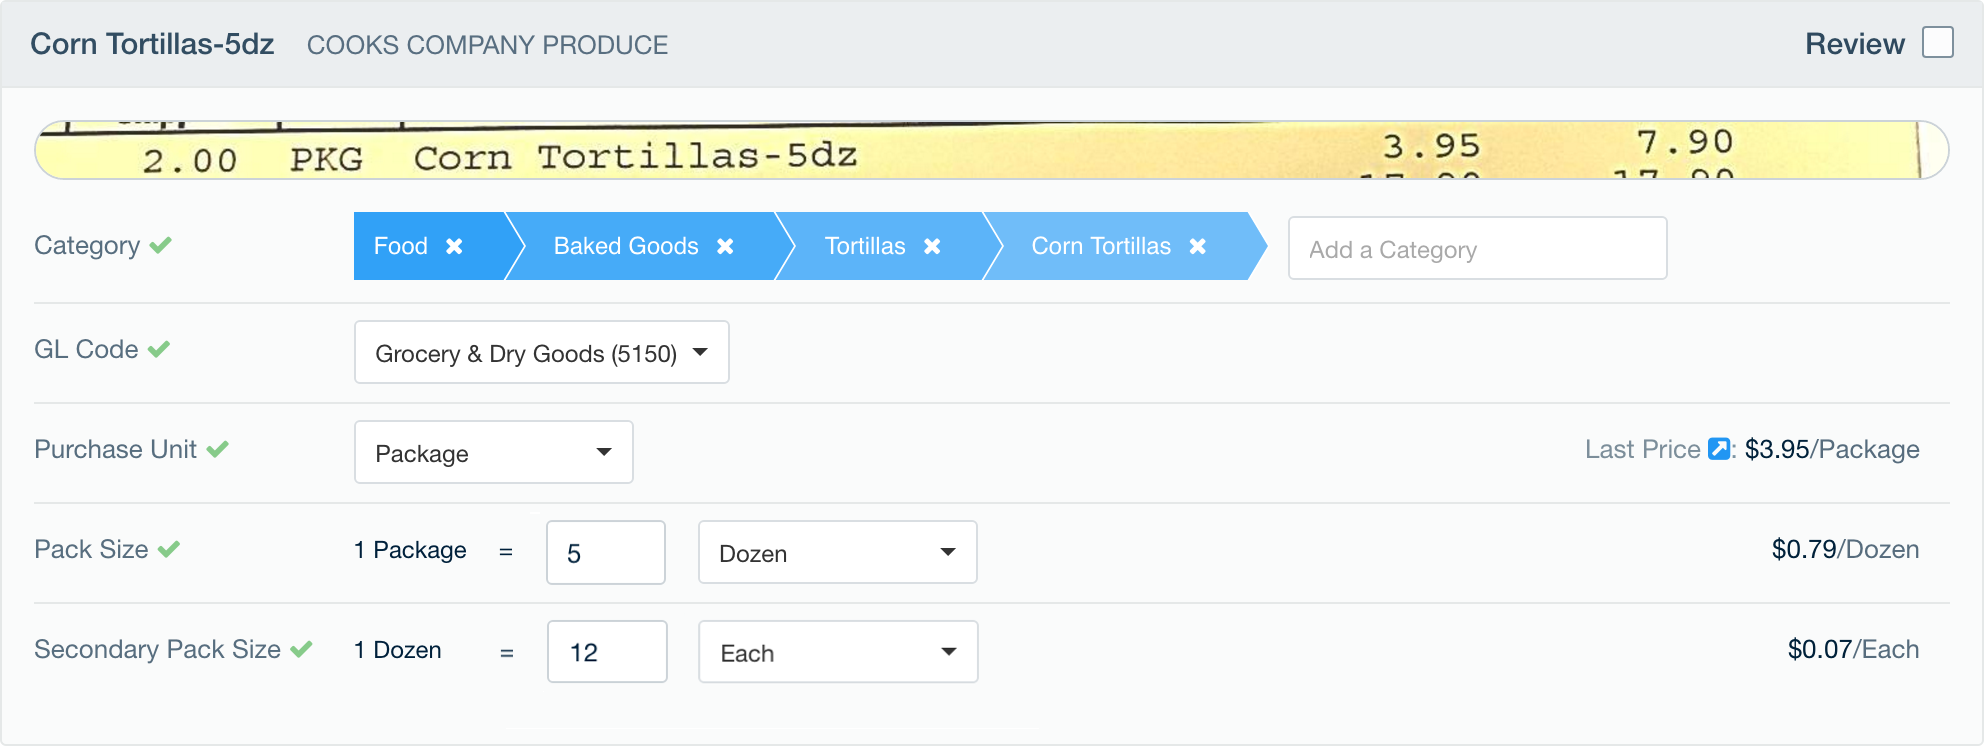1984x746 pixels.
Task: Select the Baked Goods category chip
Action: [x=626, y=246]
